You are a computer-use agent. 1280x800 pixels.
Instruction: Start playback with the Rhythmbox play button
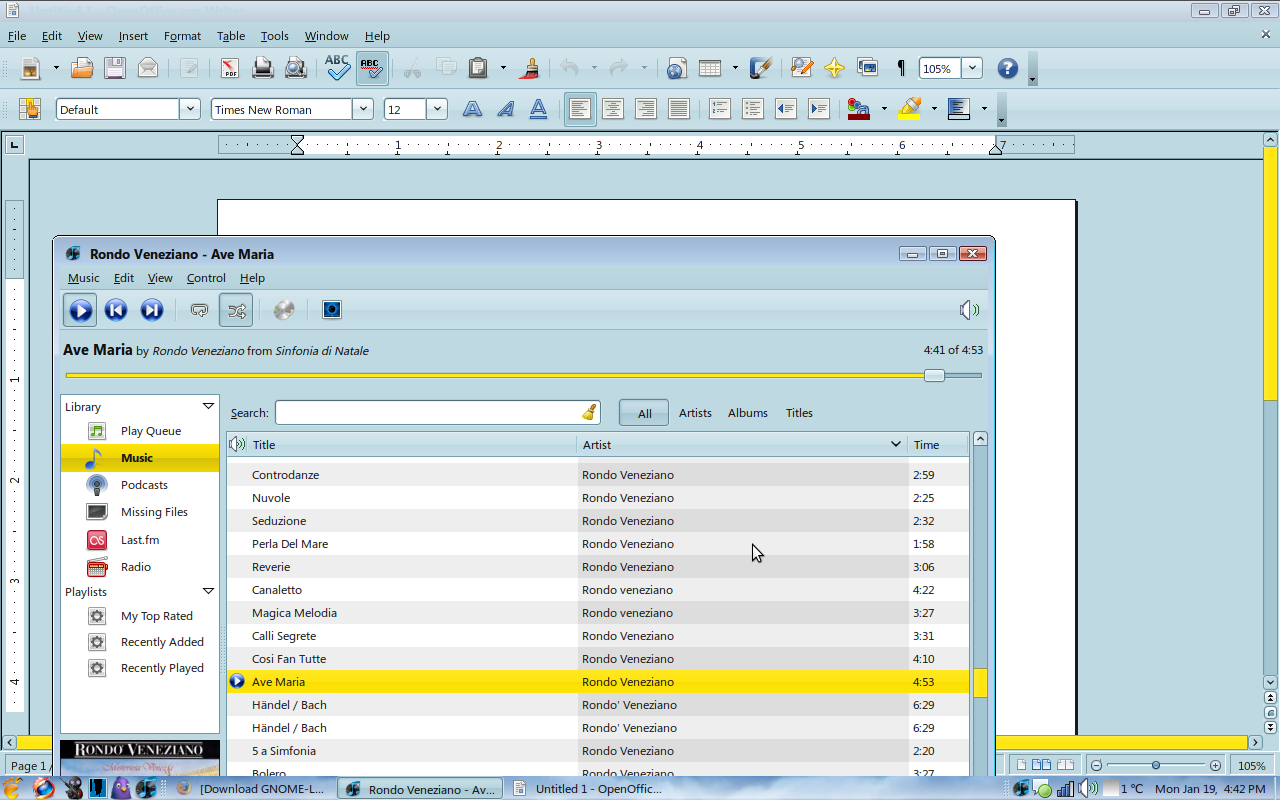tap(80, 310)
